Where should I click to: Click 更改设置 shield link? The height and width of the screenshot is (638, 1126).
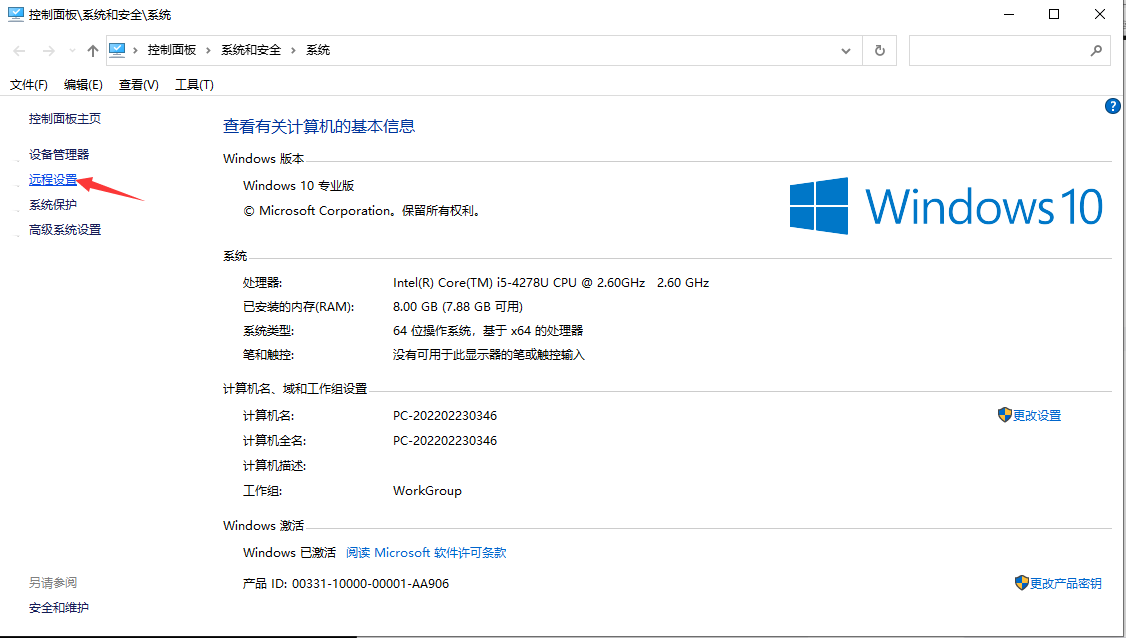pyautogui.click(x=1029, y=415)
